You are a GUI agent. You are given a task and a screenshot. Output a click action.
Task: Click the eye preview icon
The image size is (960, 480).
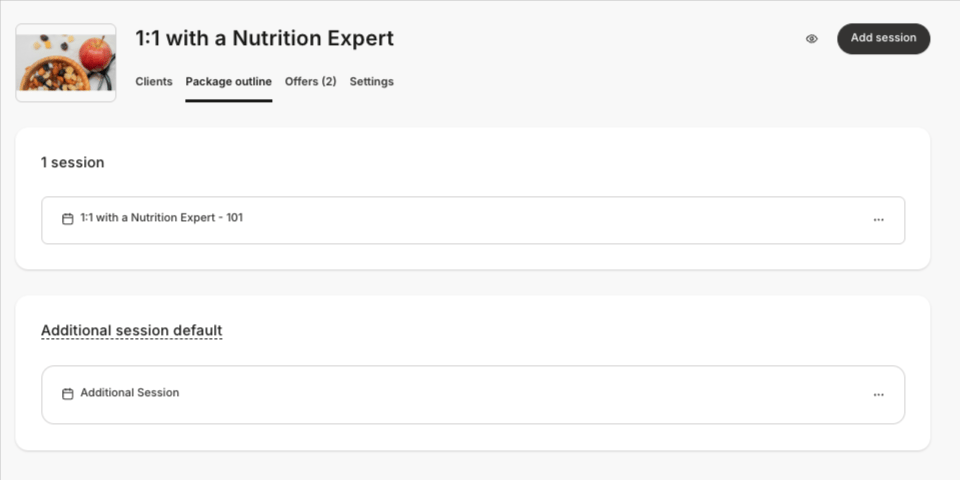(811, 39)
